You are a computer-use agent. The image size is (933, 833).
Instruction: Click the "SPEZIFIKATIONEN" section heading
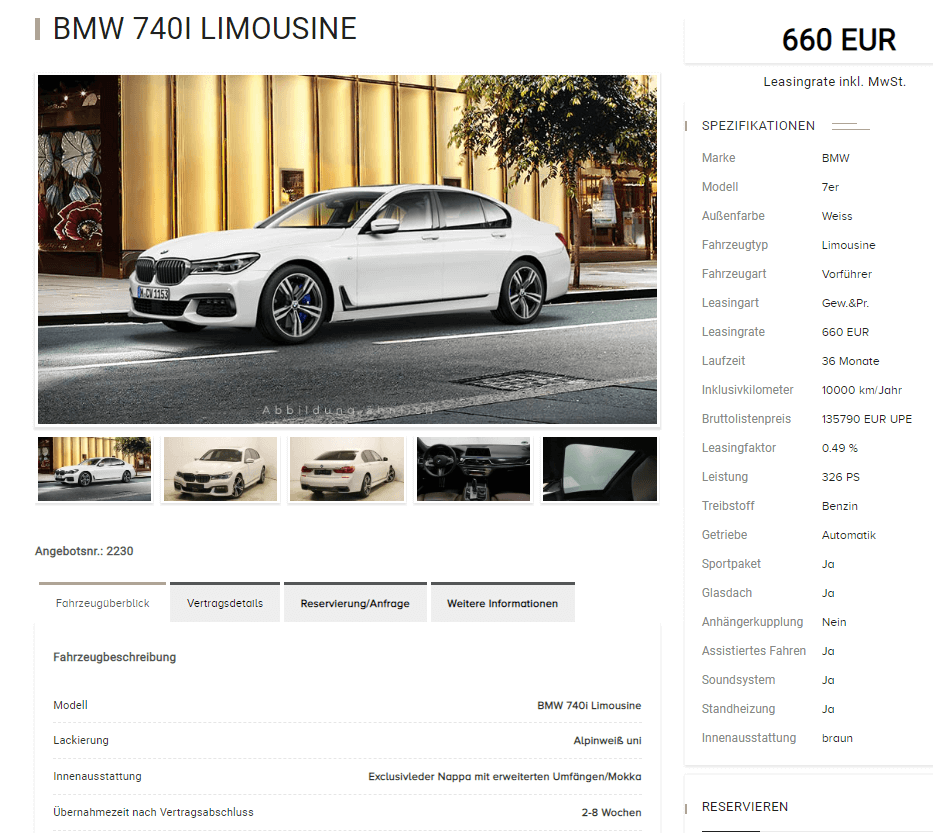pos(758,126)
